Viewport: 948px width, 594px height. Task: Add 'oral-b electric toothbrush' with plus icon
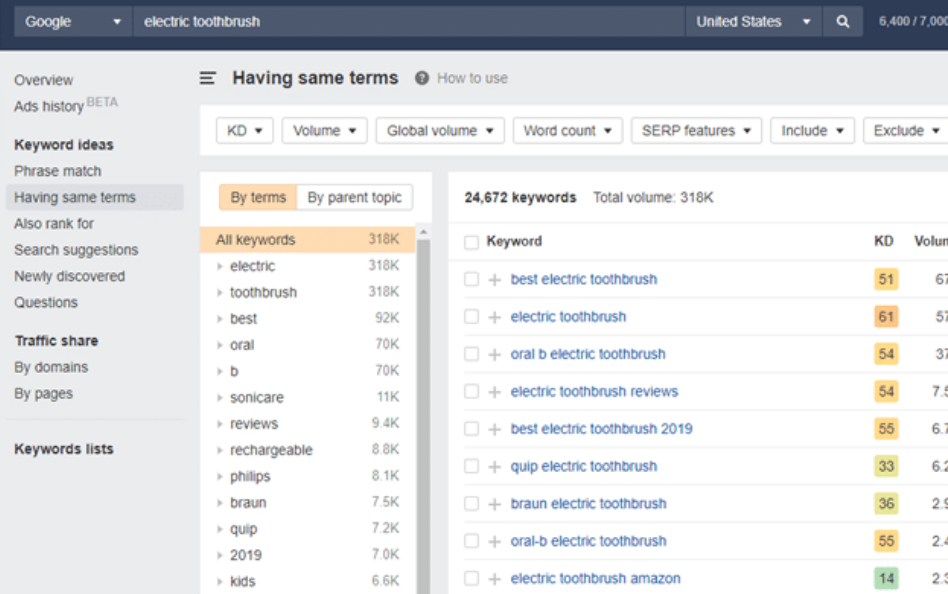point(495,541)
